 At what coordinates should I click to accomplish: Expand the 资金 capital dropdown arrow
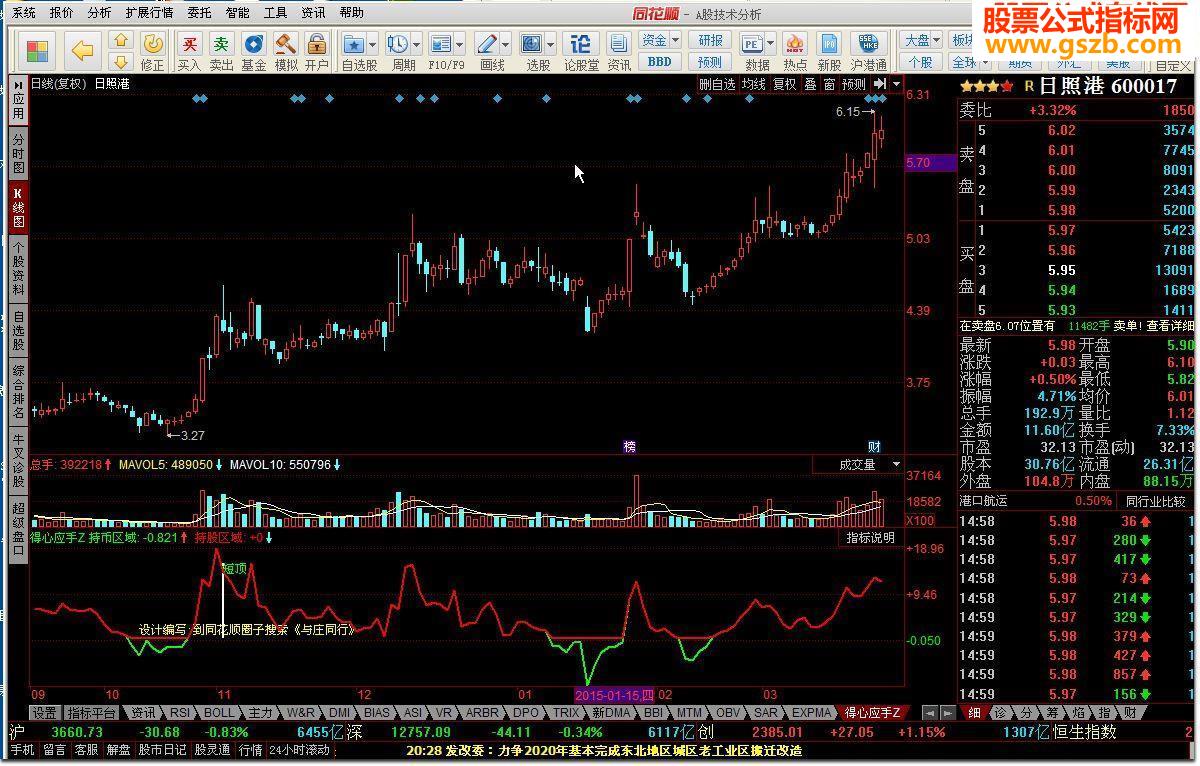click(676, 41)
